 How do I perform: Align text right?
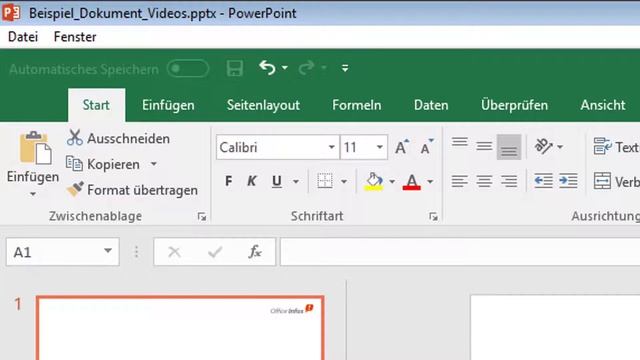click(x=509, y=181)
